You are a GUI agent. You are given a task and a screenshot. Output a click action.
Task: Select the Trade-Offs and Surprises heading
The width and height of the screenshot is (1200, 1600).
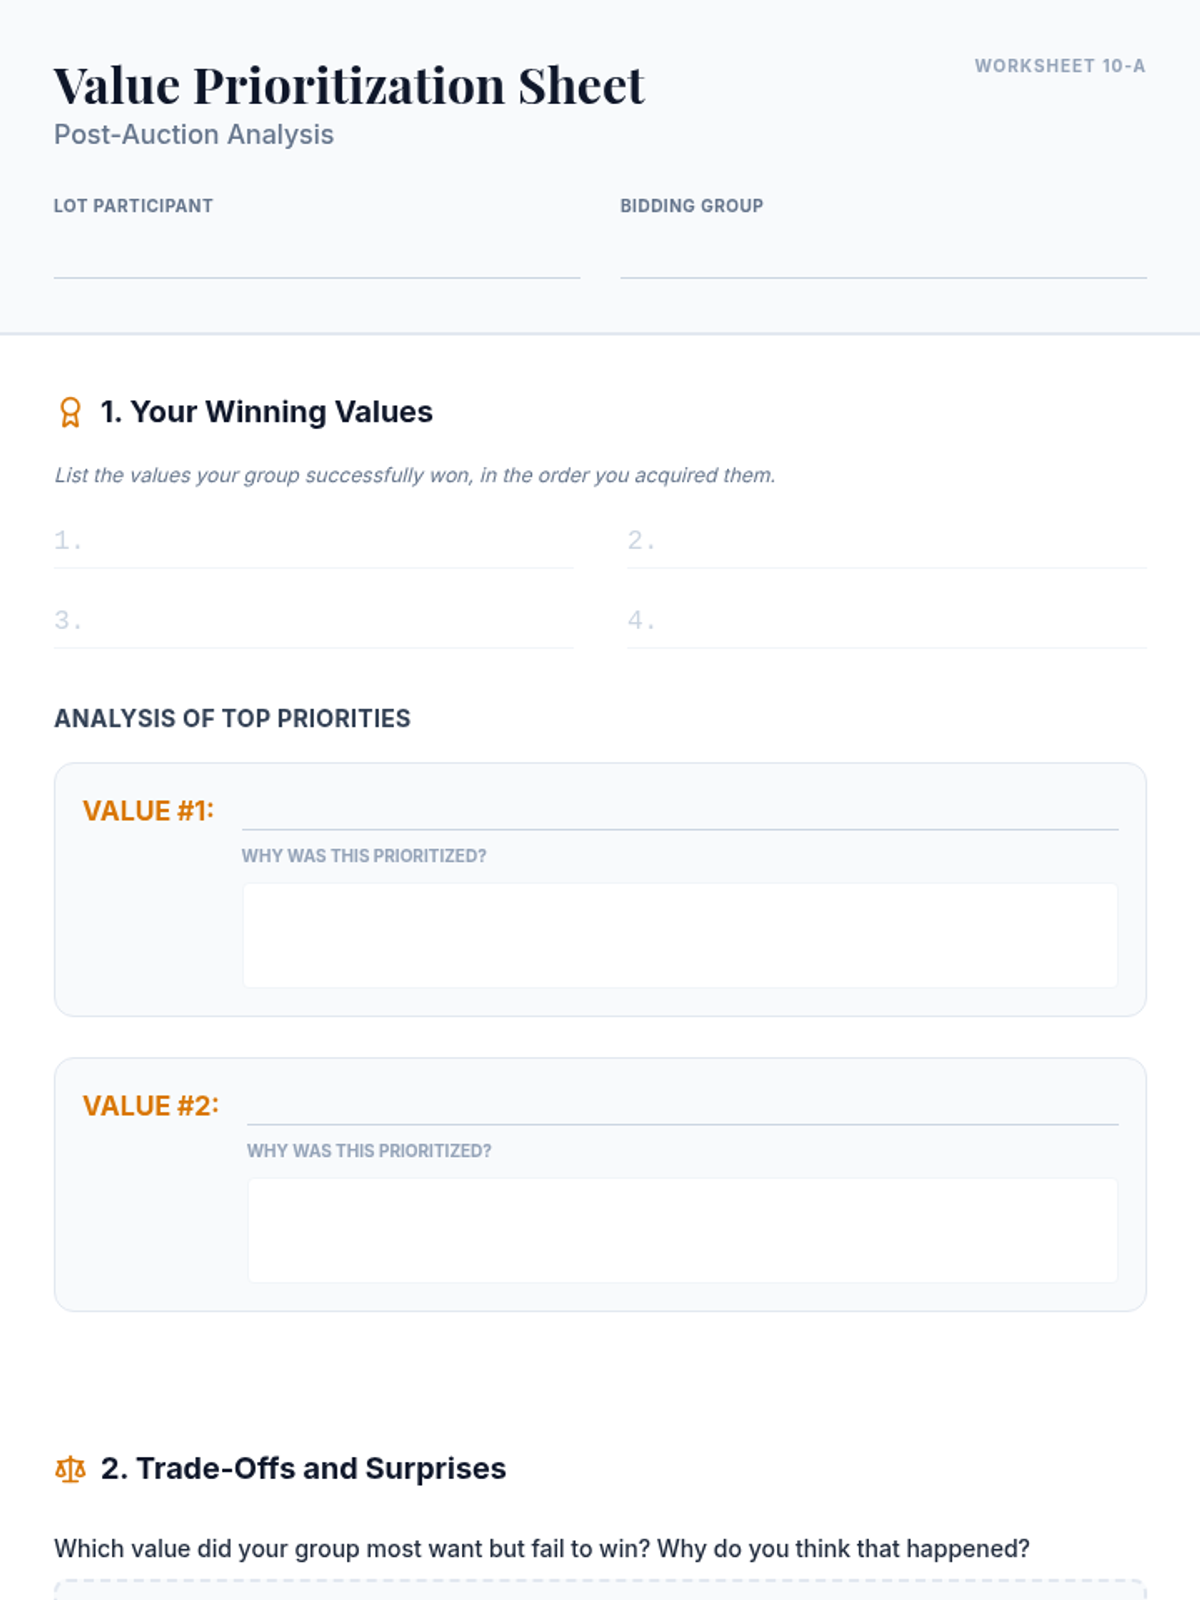pyautogui.click(x=304, y=1469)
